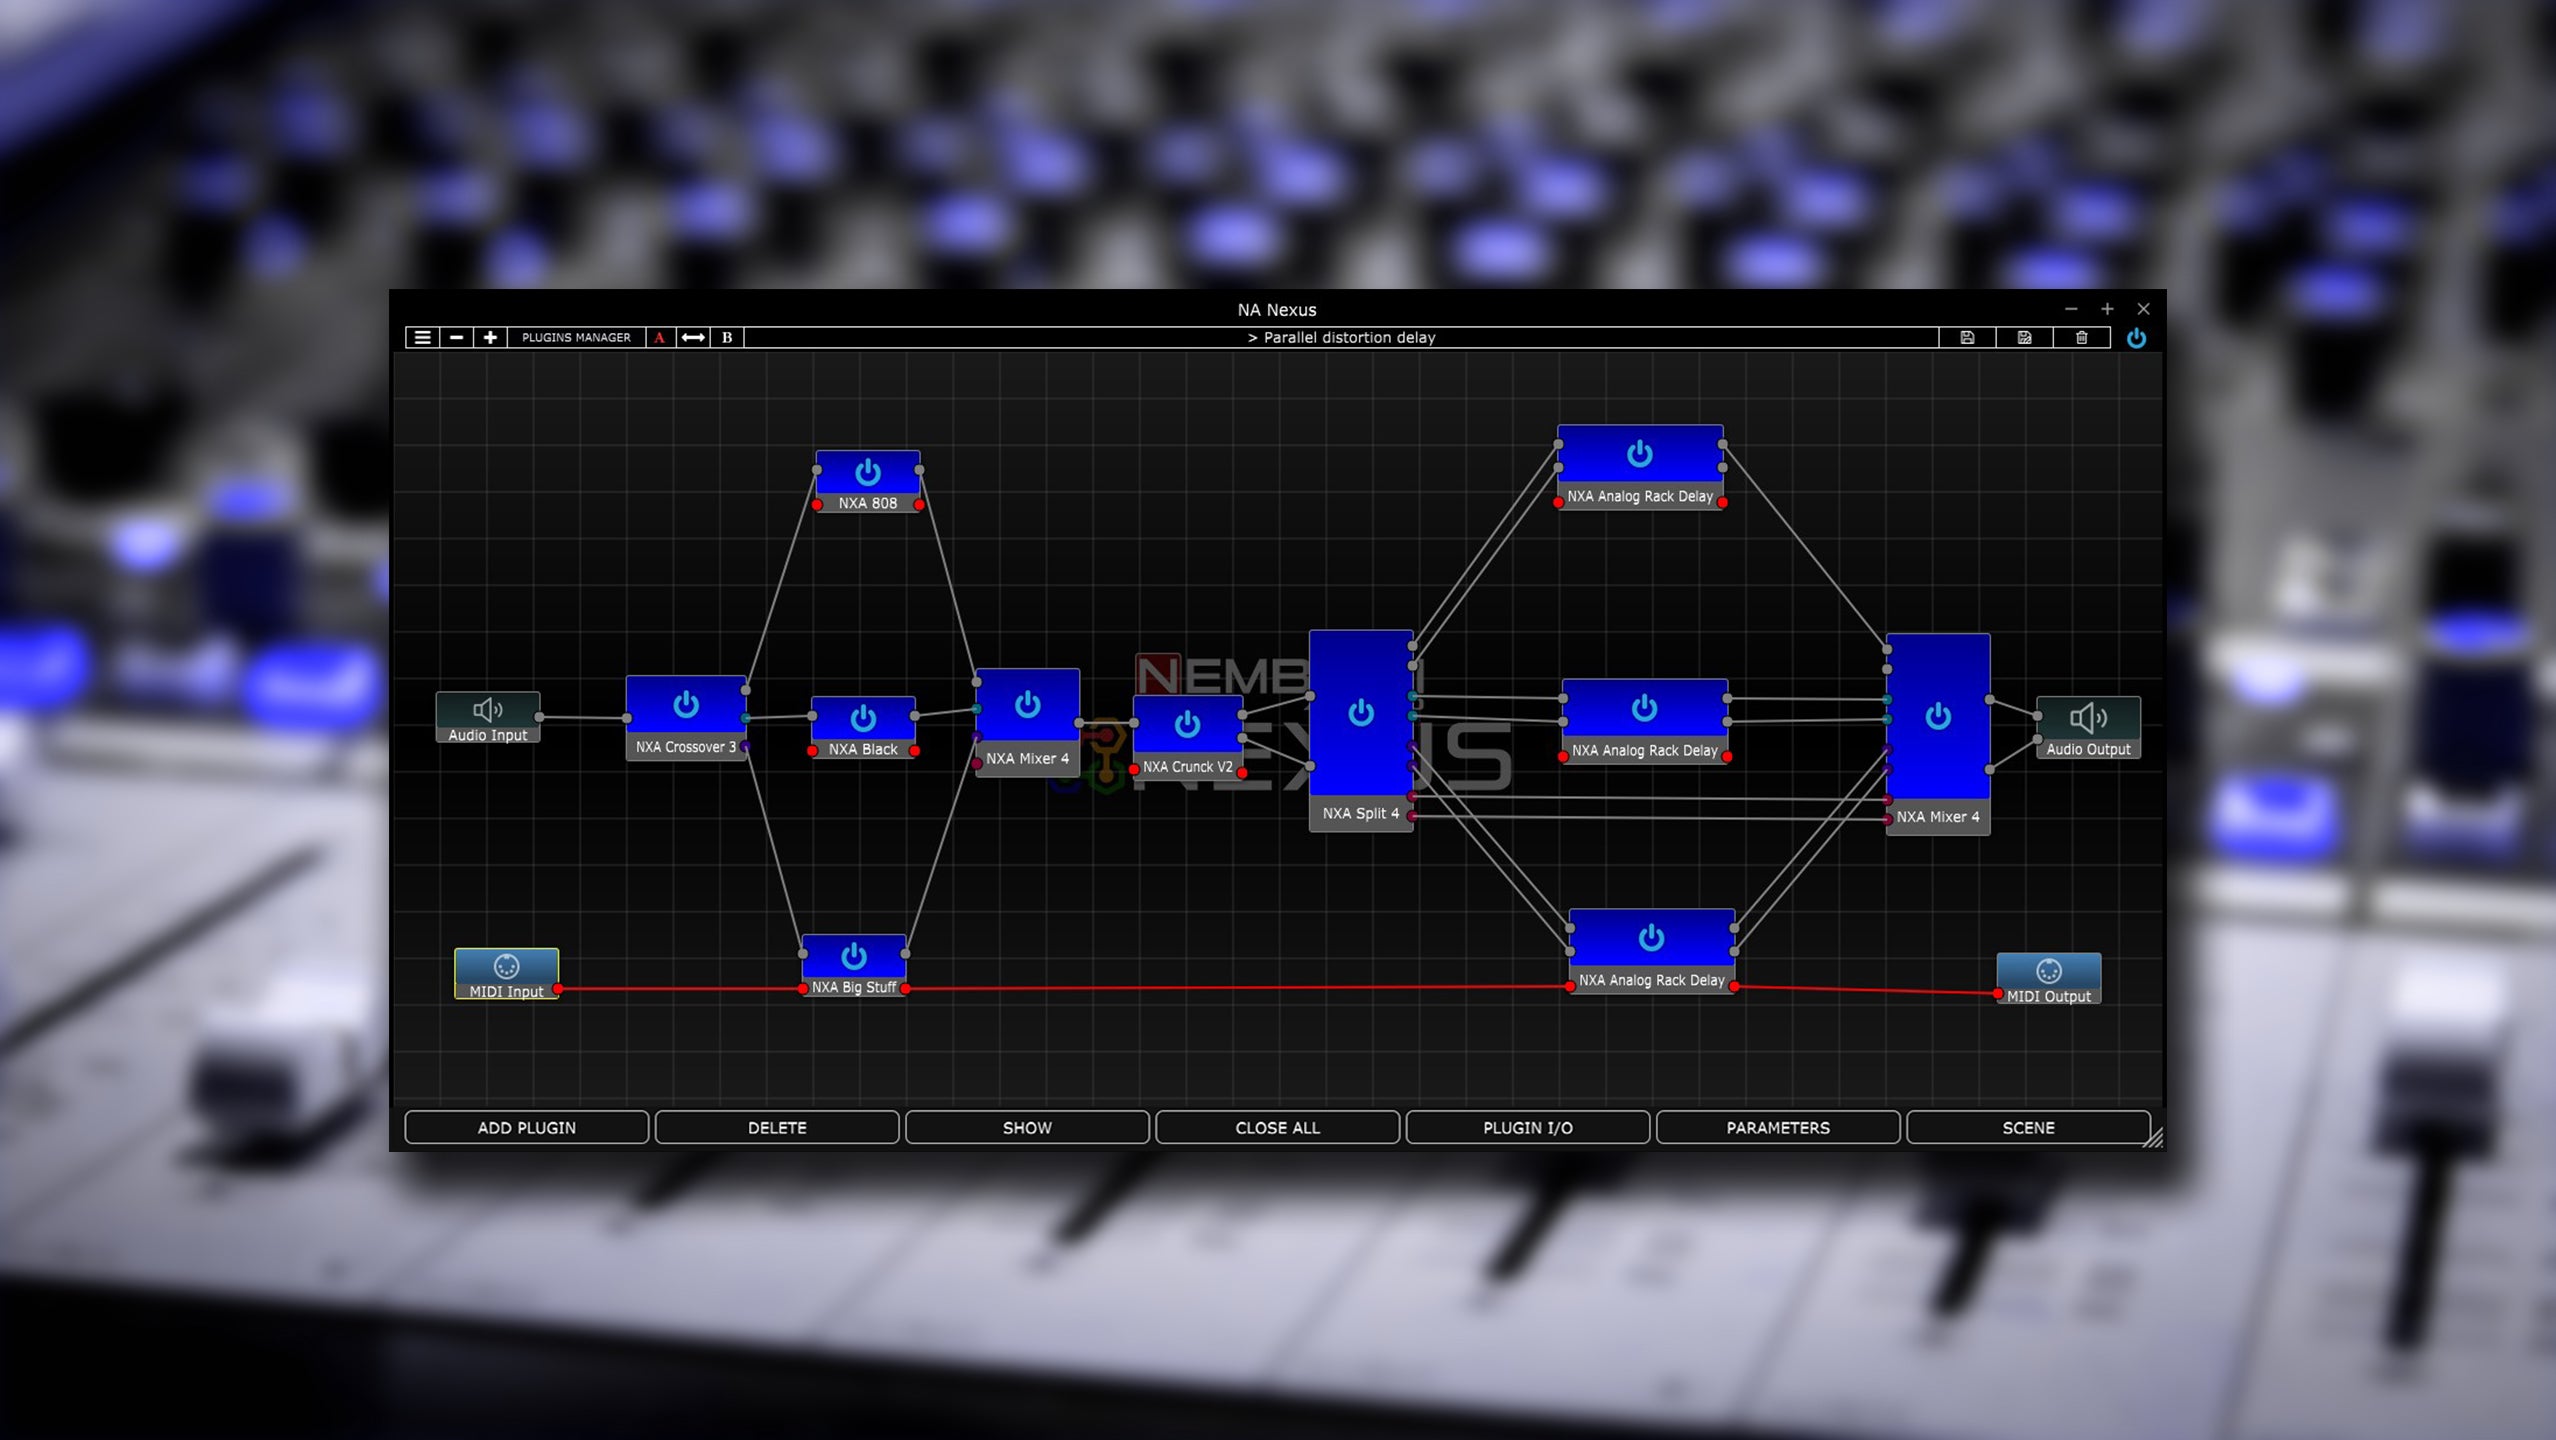Image resolution: width=2556 pixels, height=1440 pixels.
Task: Select the Audio Input speaker node
Action: (487, 710)
